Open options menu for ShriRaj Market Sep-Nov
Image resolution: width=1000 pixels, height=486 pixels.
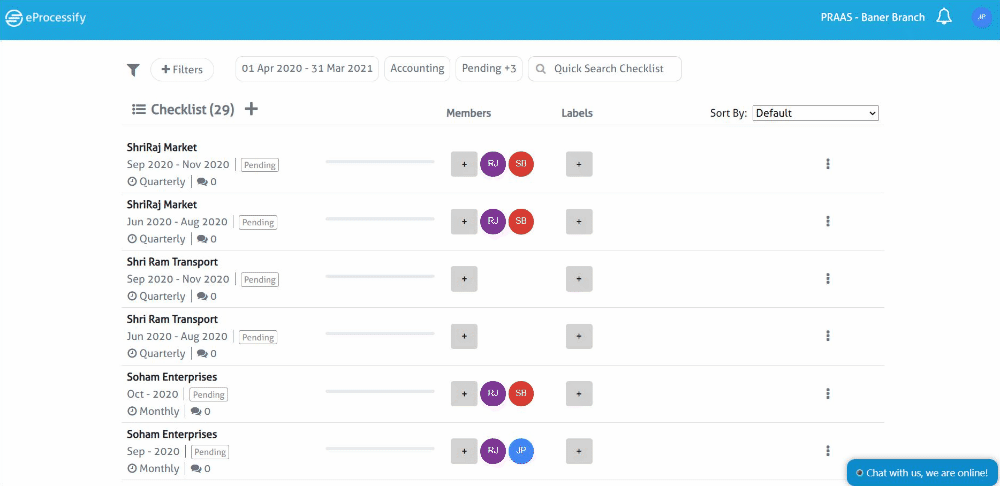pyautogui.click(x=828, y=164)
